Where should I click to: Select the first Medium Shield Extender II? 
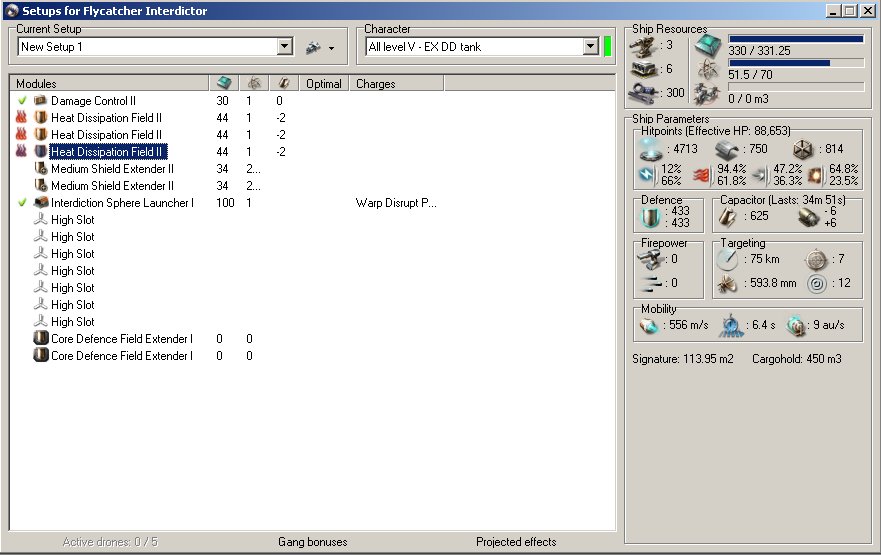point(112,169)
